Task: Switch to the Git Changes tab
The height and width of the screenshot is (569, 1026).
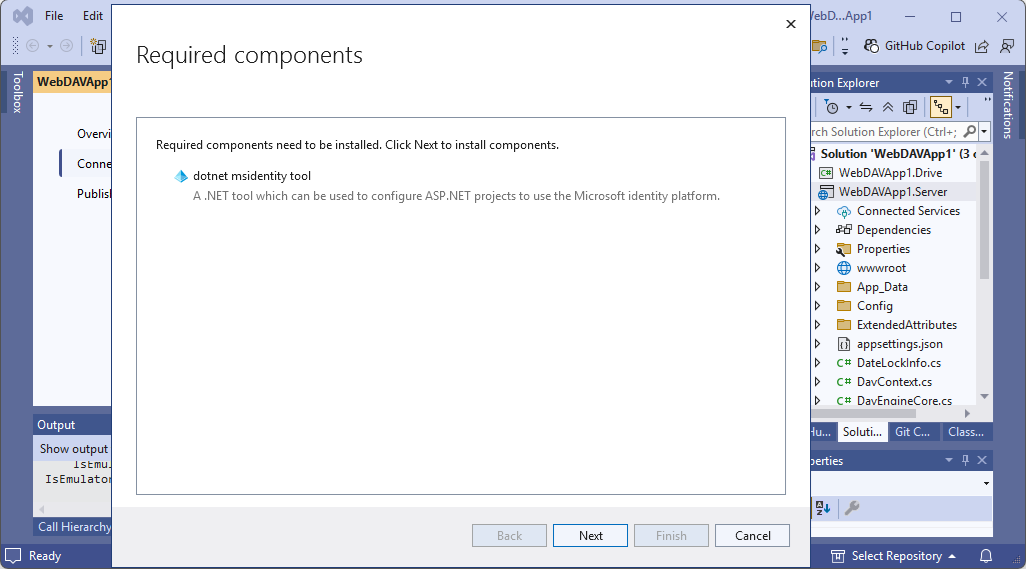Action: 912,432
